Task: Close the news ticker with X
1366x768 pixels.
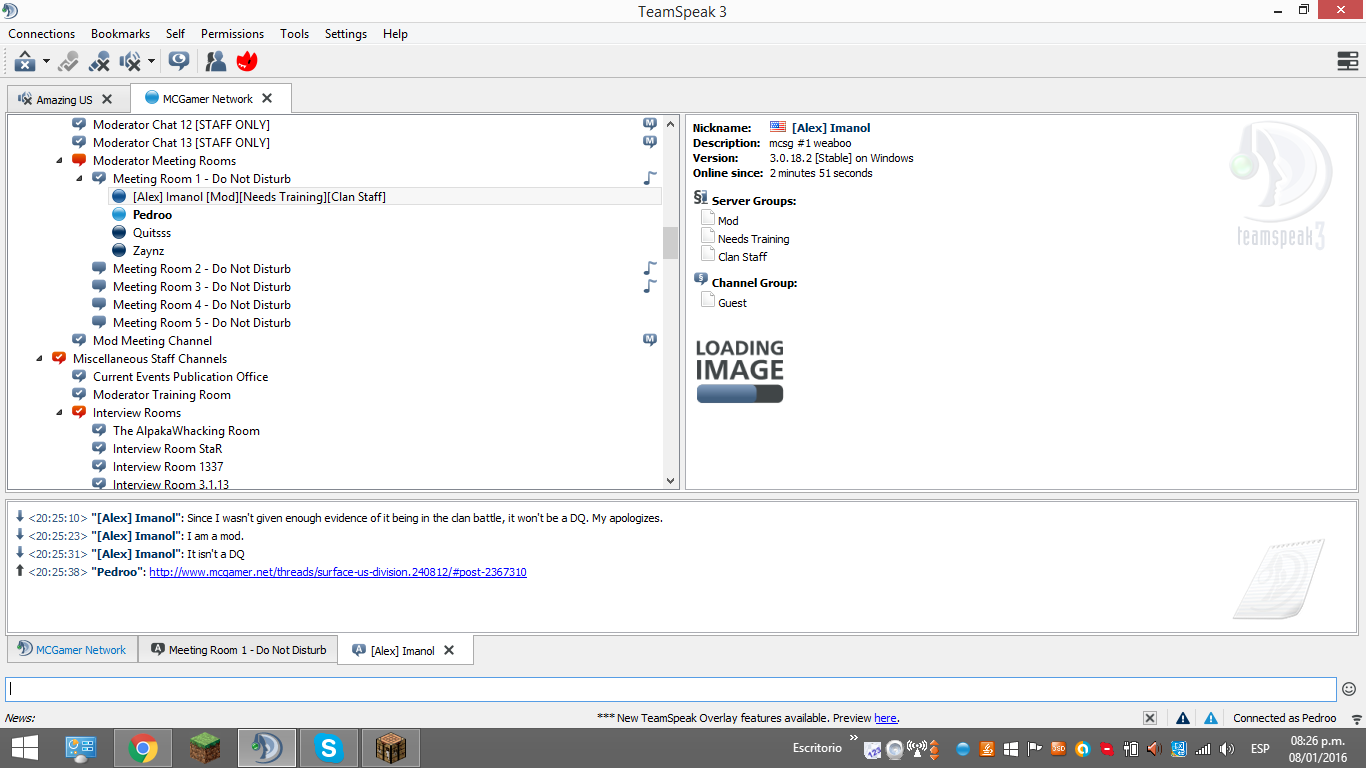Action: 1150,718
